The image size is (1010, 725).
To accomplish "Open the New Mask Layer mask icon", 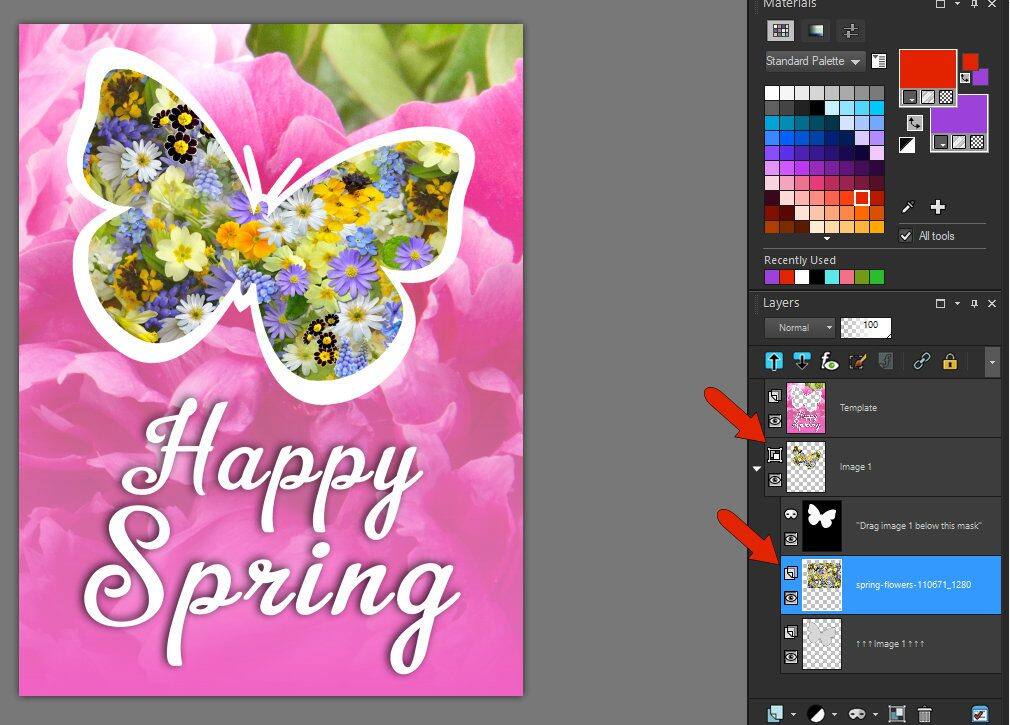I will click(x=855, y=714).
